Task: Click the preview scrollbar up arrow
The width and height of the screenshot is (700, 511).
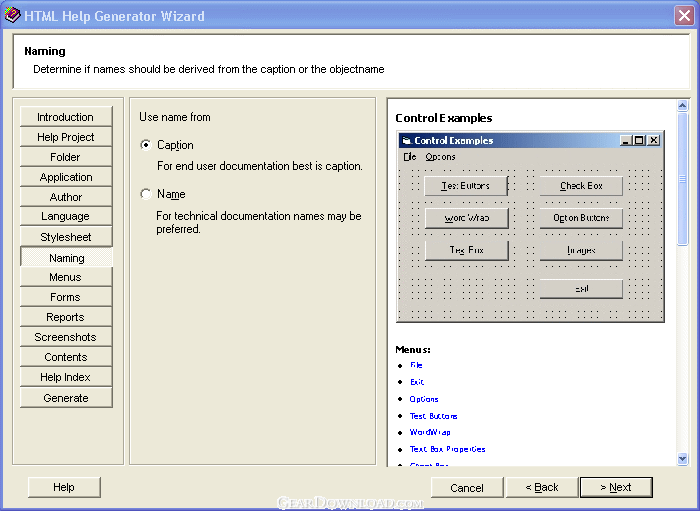Action: coord(682,105)
